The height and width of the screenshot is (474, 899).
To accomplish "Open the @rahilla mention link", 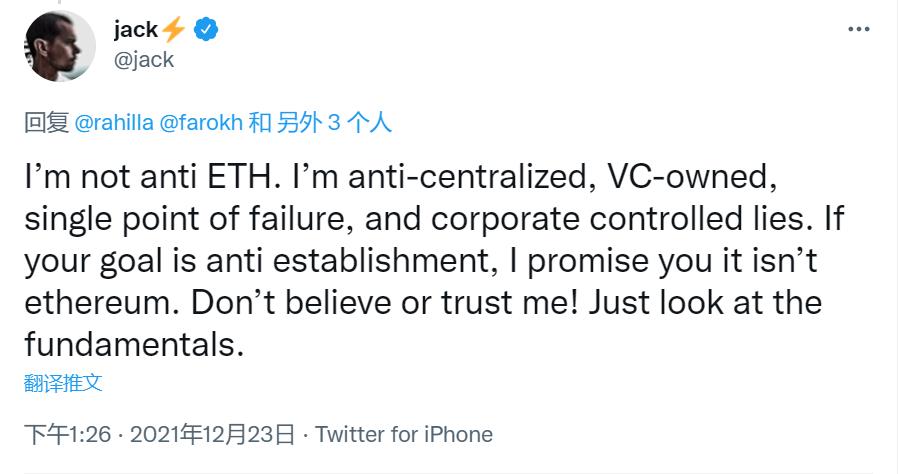I will point(111,122).
